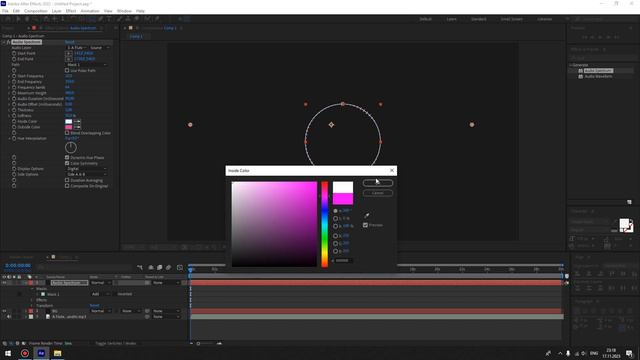This screenshot has height=360, width=640.
Task: Enable Composite On Original checkbox
Action: 67,186
